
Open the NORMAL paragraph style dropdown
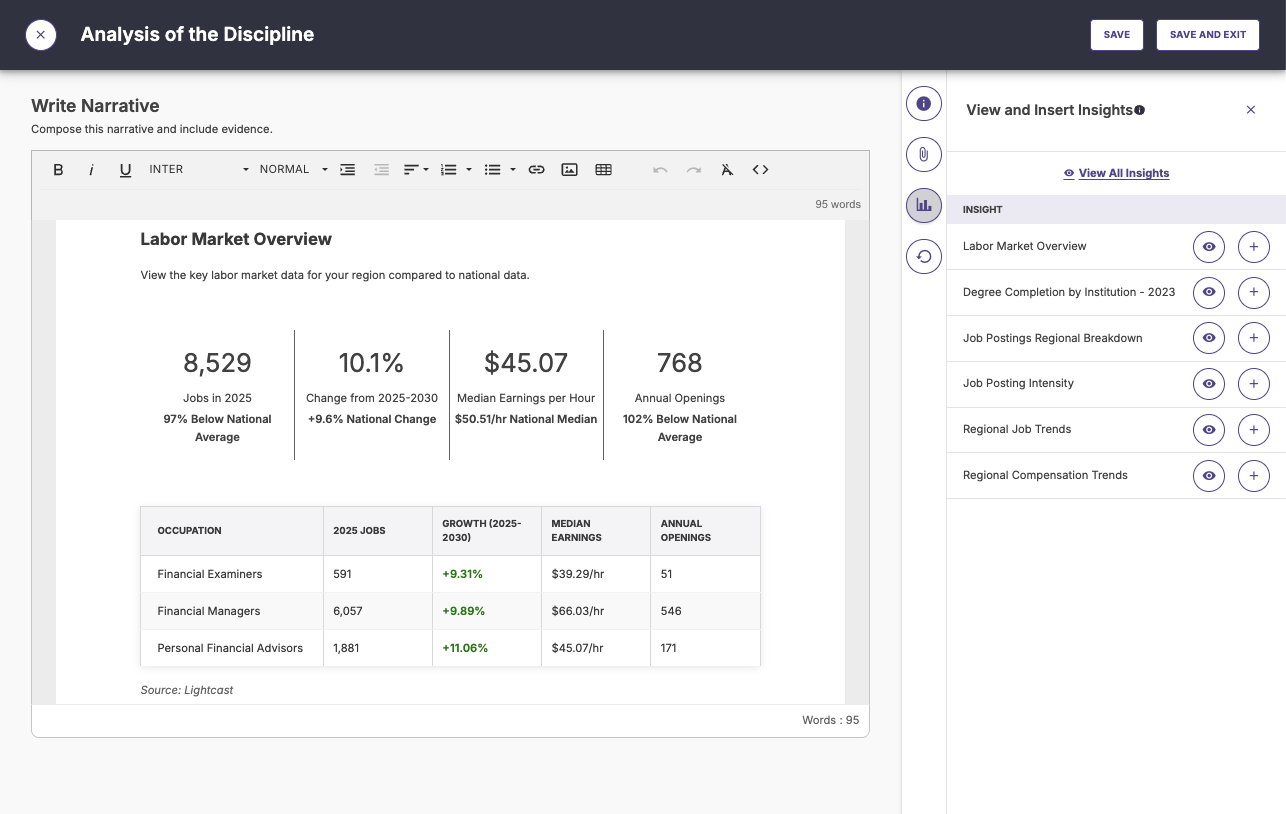(294, 170)
